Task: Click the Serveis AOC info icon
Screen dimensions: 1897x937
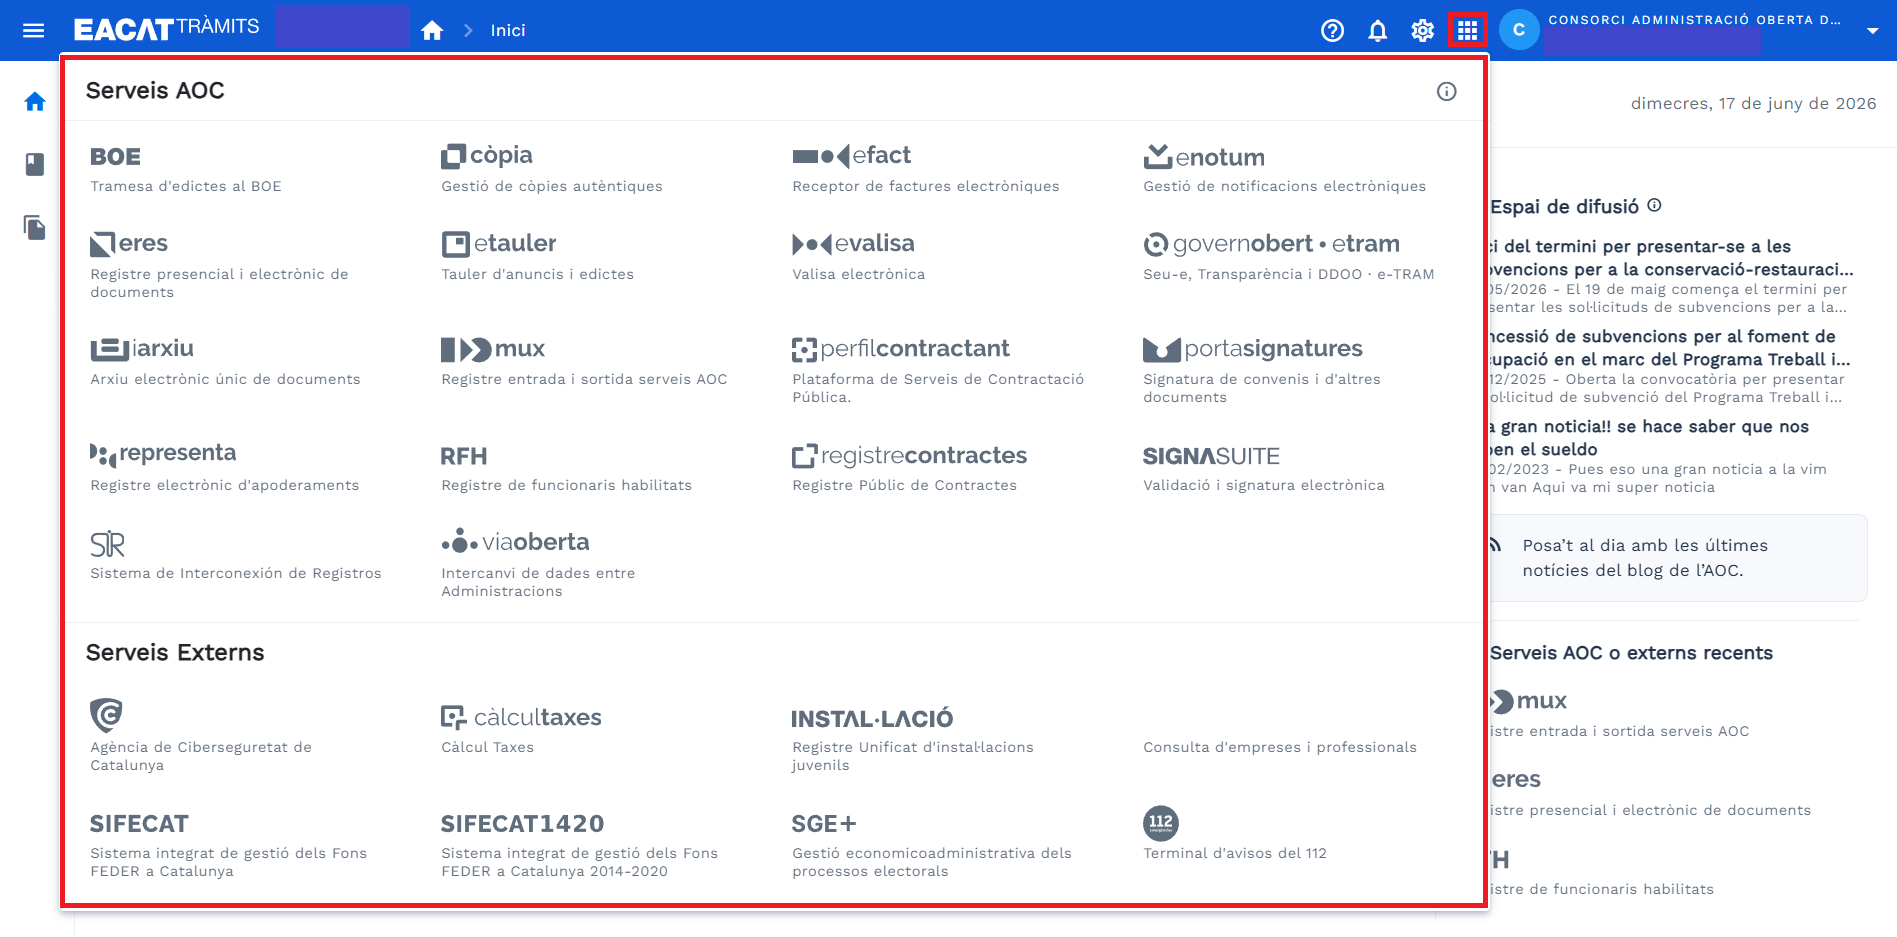Action: pos(1446,91)
